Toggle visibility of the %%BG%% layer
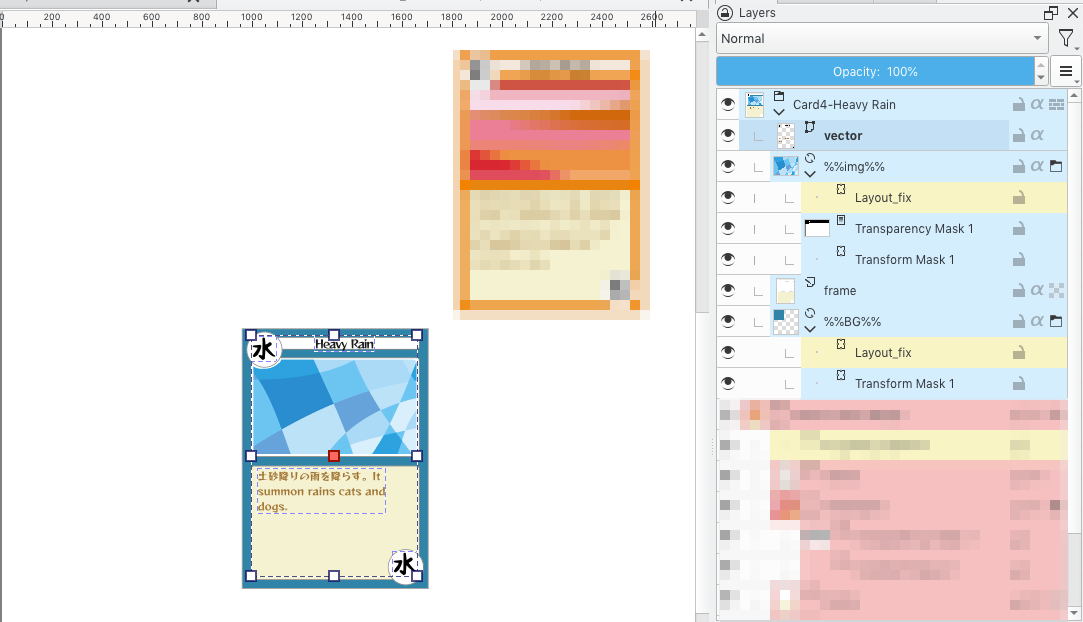 [728, 322]
